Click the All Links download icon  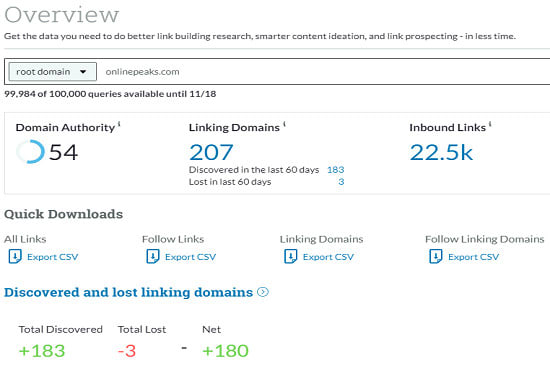click(15, 256)
